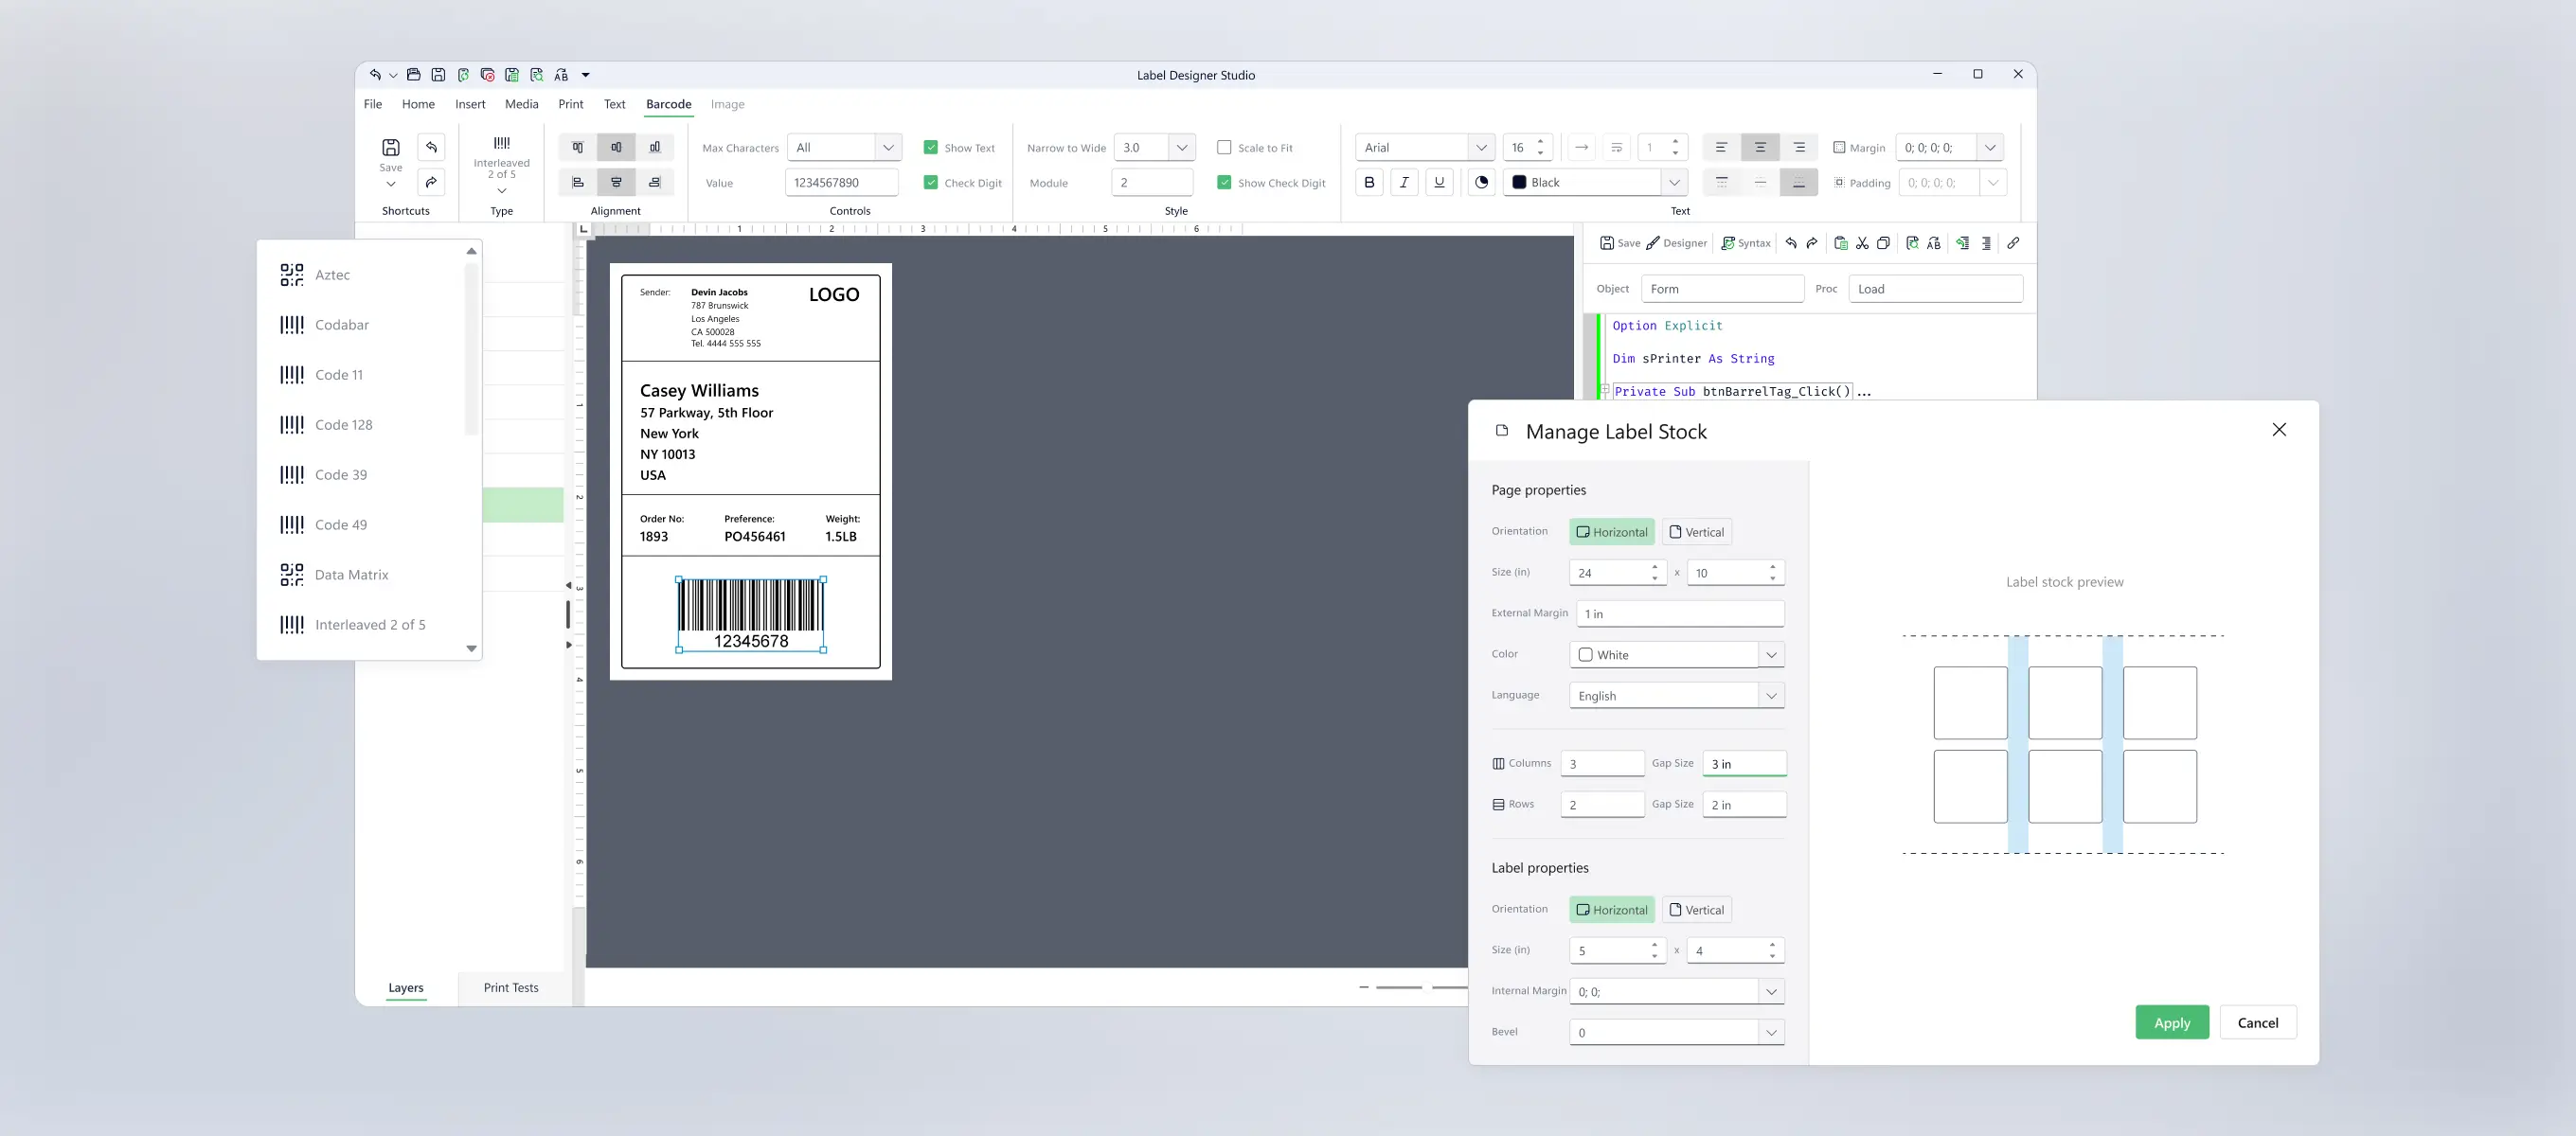Apply the label stock settings
The height and width of the screenshot is (1136, 2576).
point(2172,1022)
